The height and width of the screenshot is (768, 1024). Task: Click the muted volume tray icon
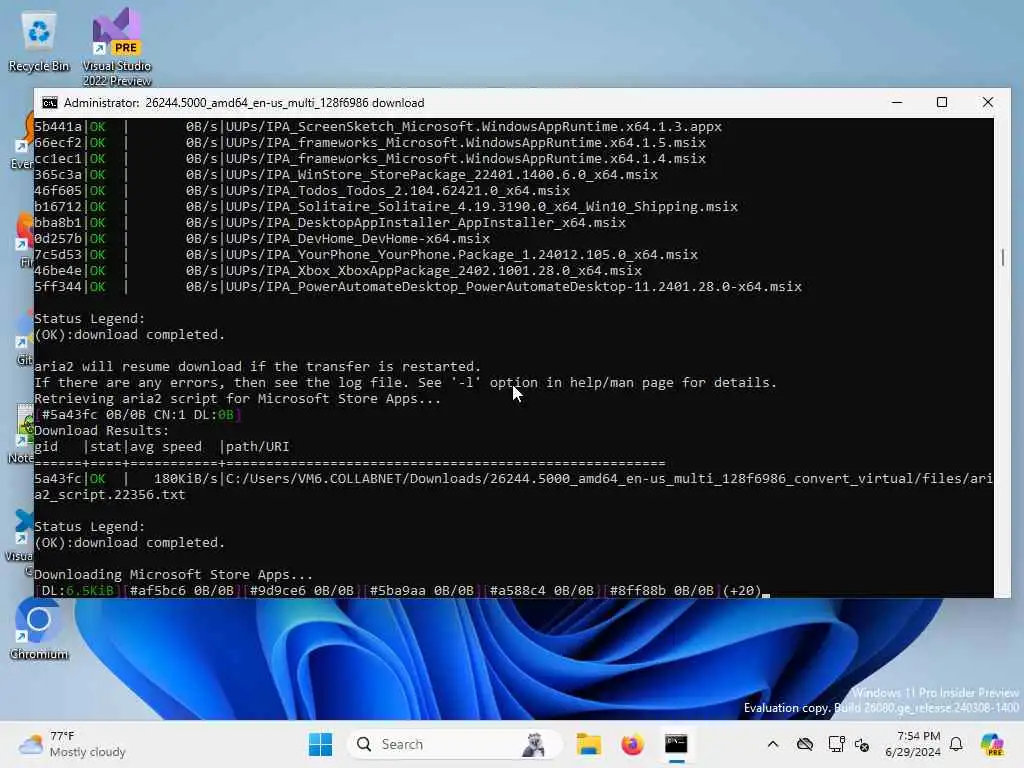coord(861,744)
